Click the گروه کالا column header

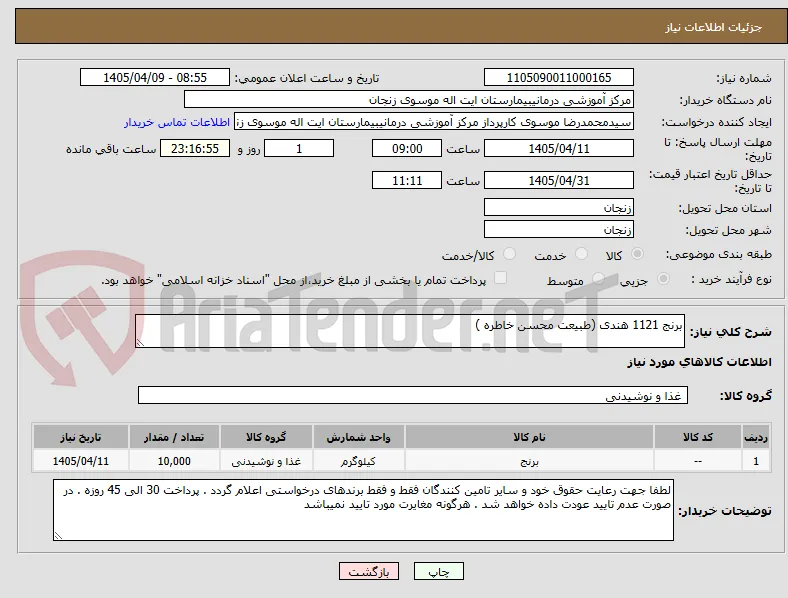coord(266,437)
